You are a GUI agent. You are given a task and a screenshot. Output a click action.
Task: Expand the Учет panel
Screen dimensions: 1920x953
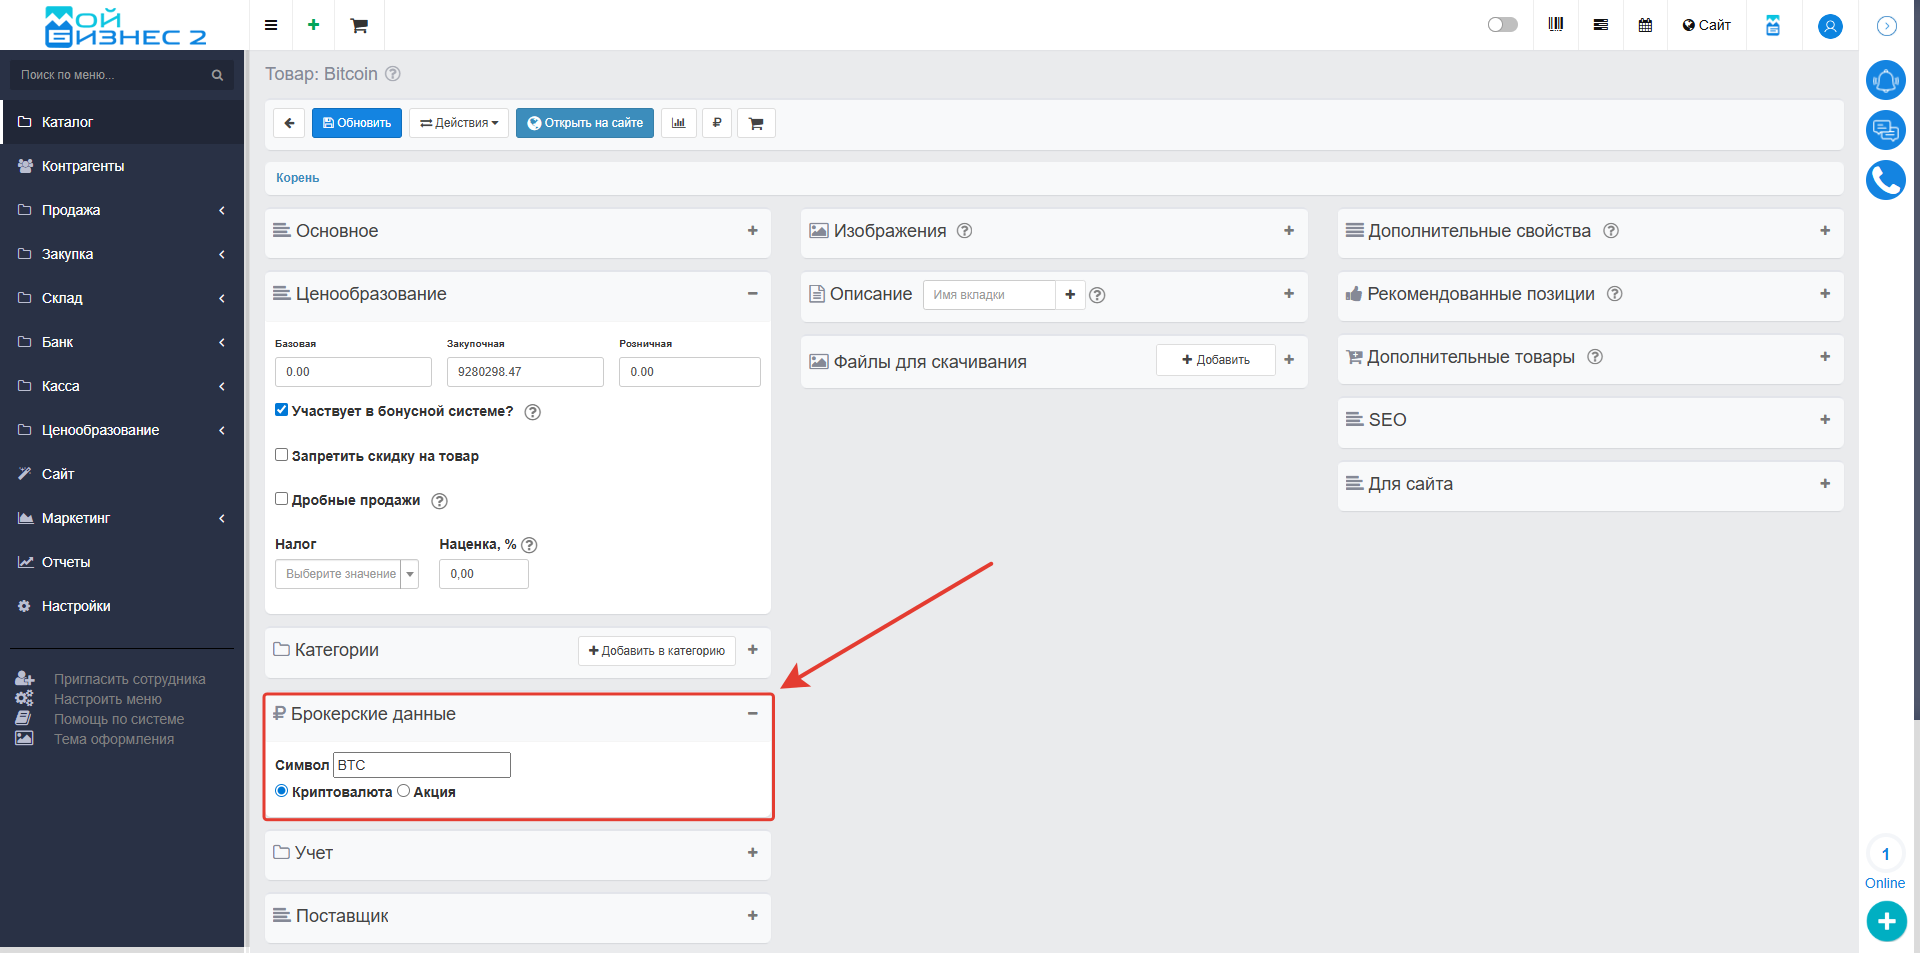pyautogui.click(x=752, y=852)
